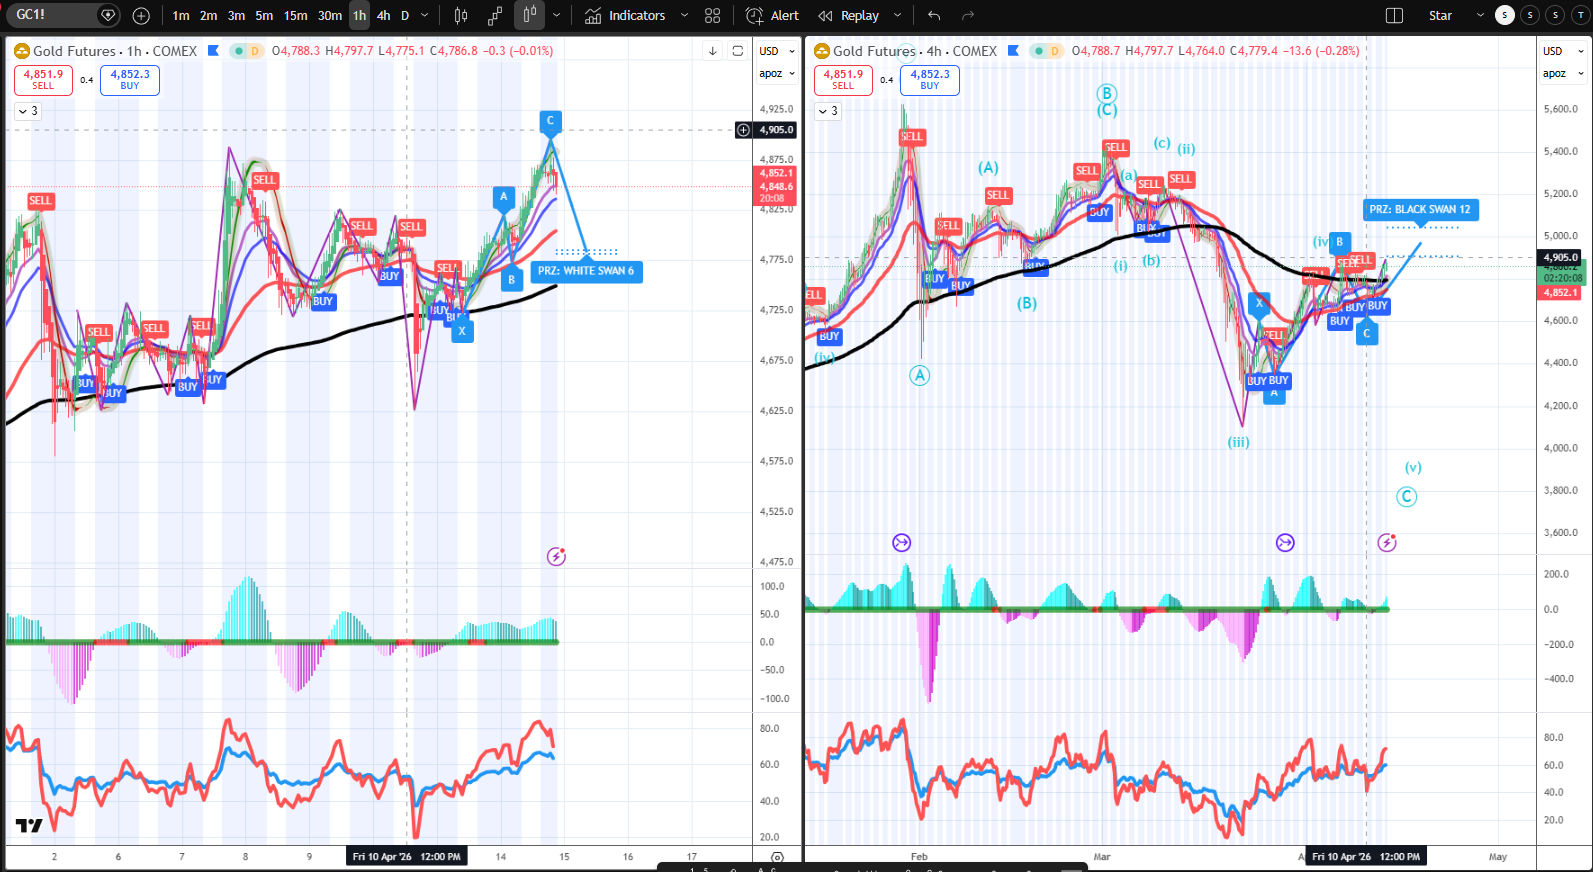Open time axis settings gear icon
The image size is (1593, 872).
point(777,857)
